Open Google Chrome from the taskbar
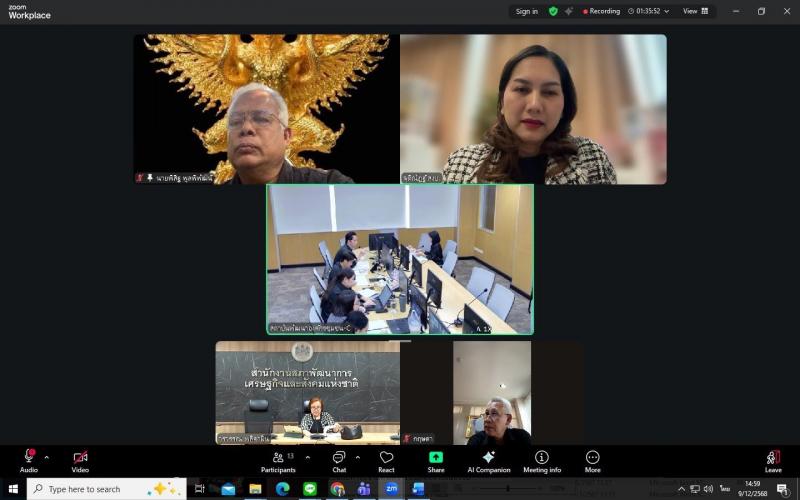The image size is (800, 500). (337, 489)
